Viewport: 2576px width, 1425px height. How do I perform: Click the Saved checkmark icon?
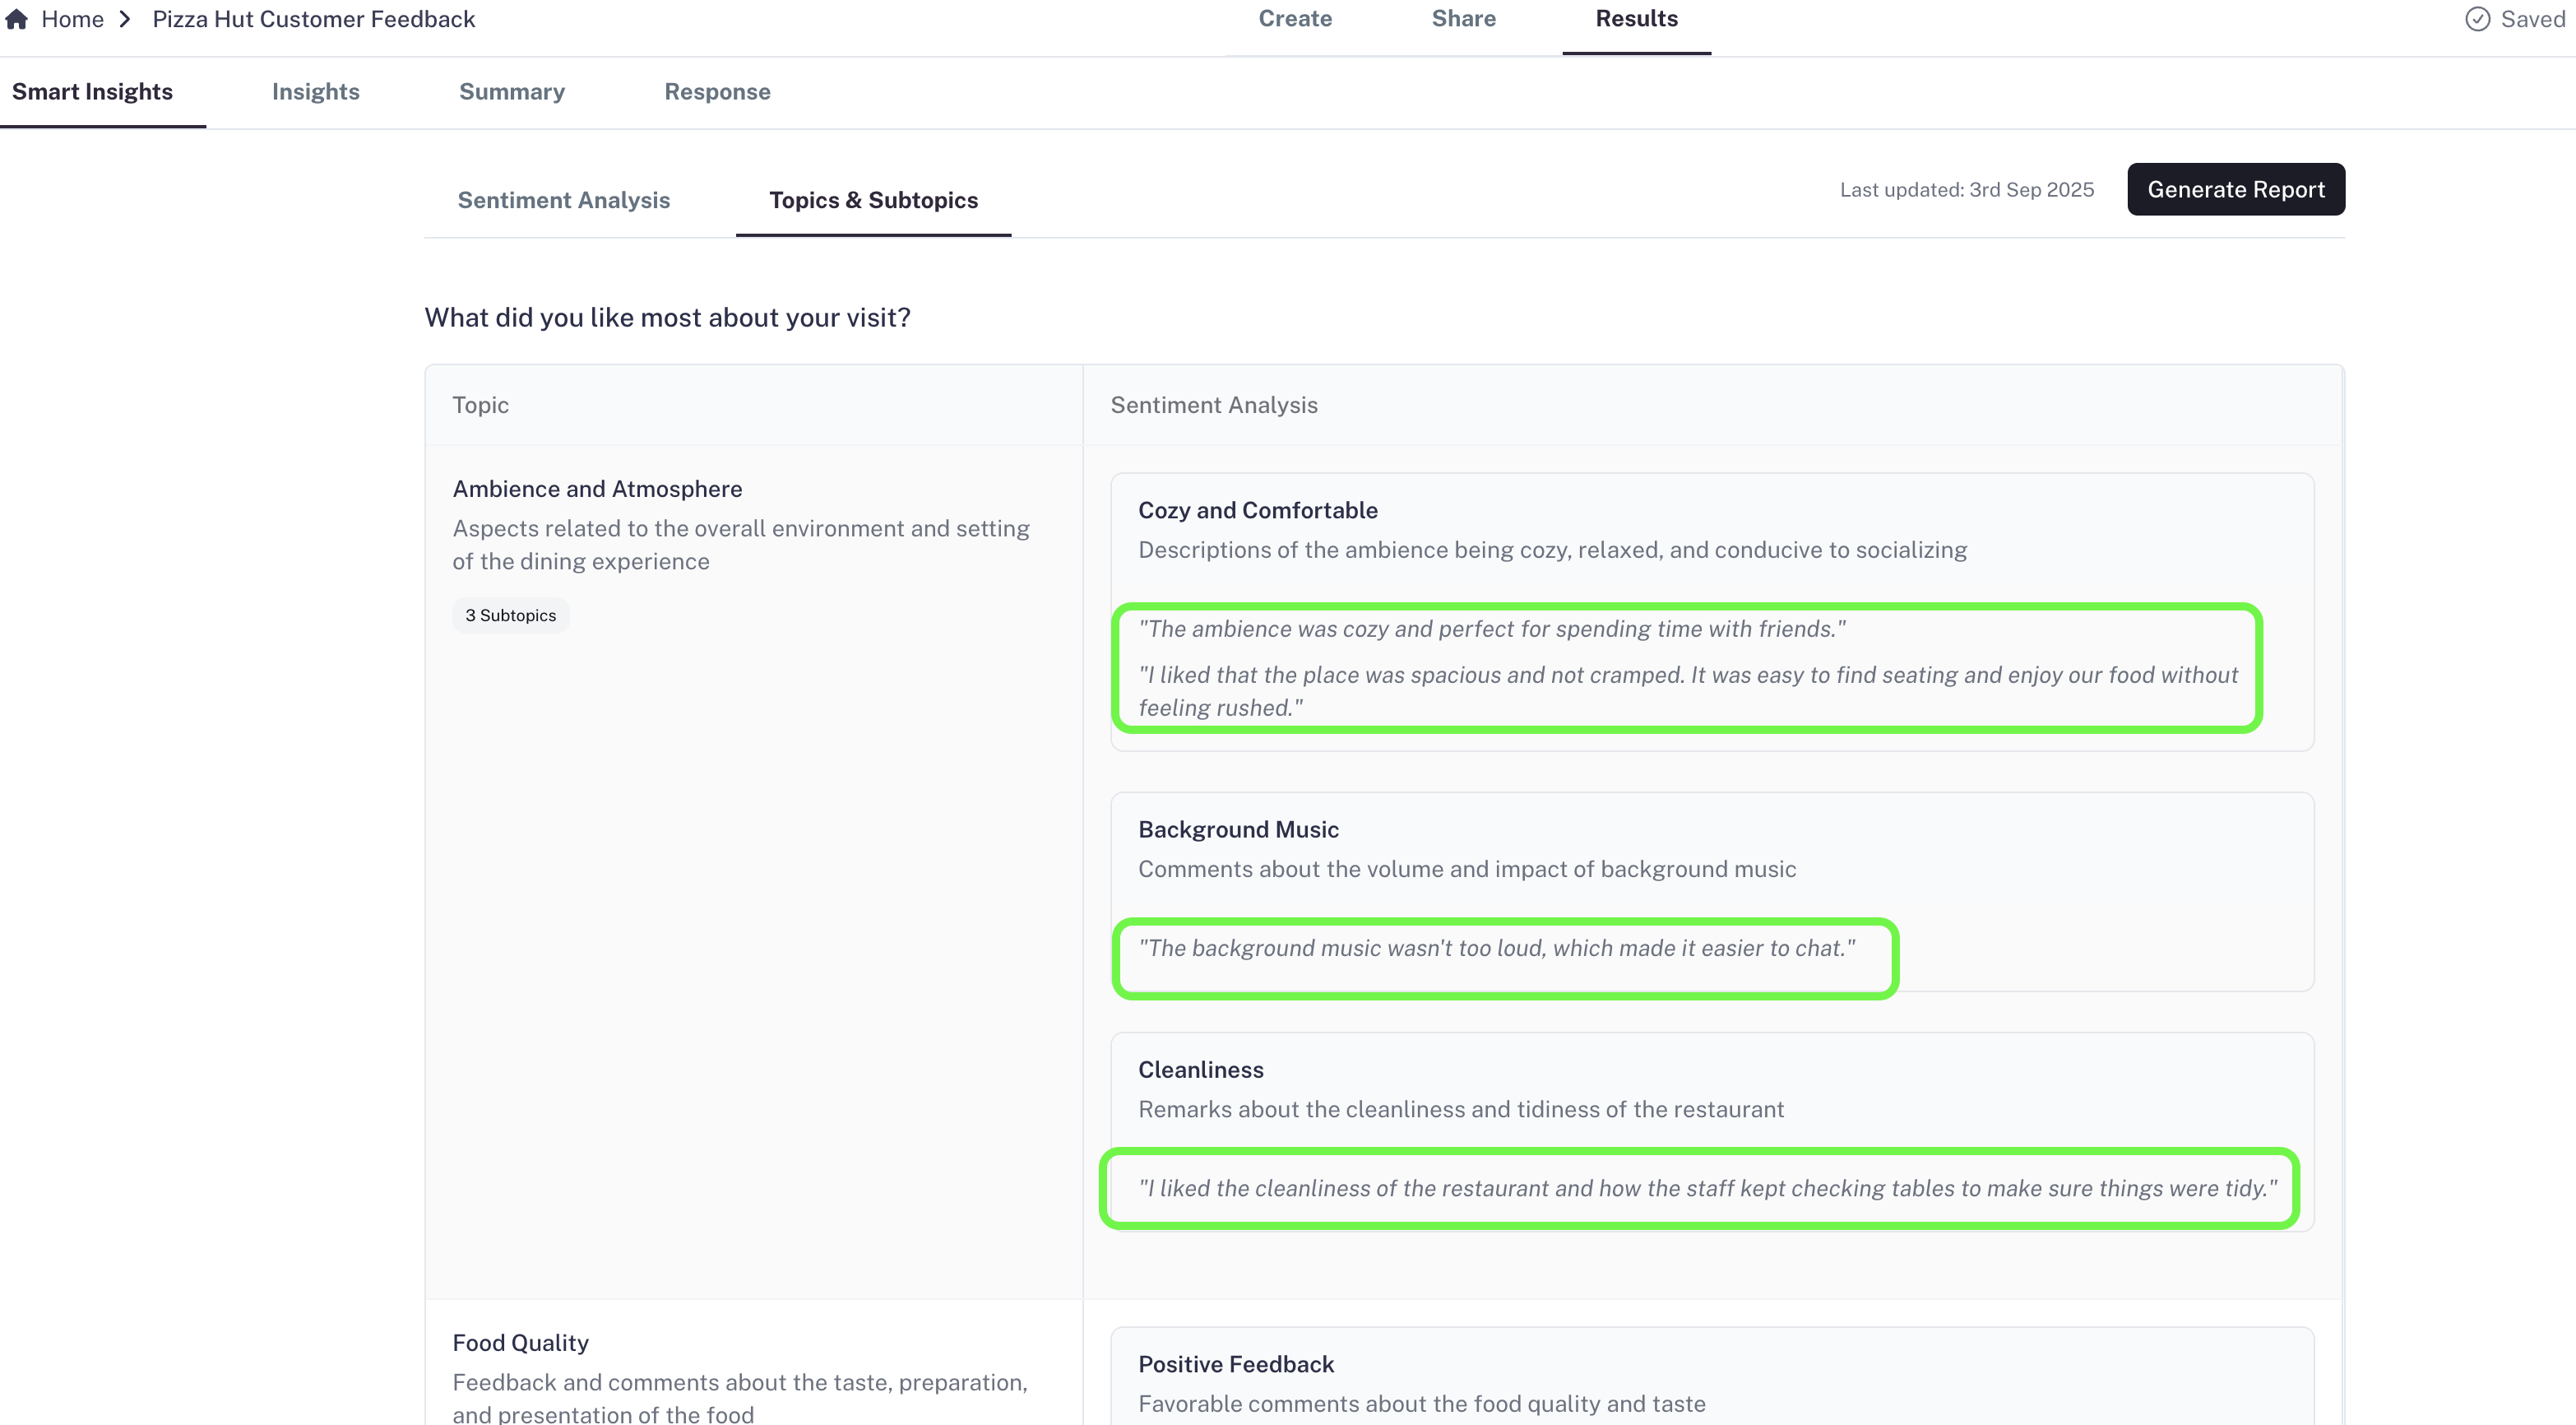tap(2477, 19)
